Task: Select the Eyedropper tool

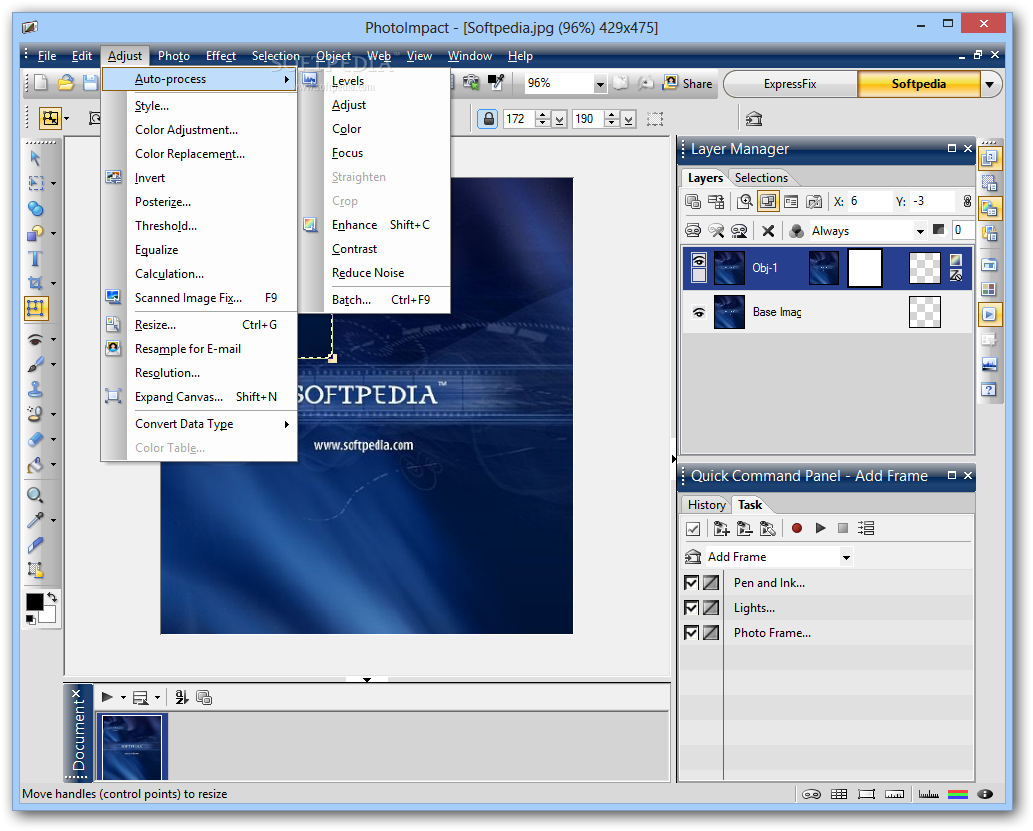Action: tap(35, 521)
